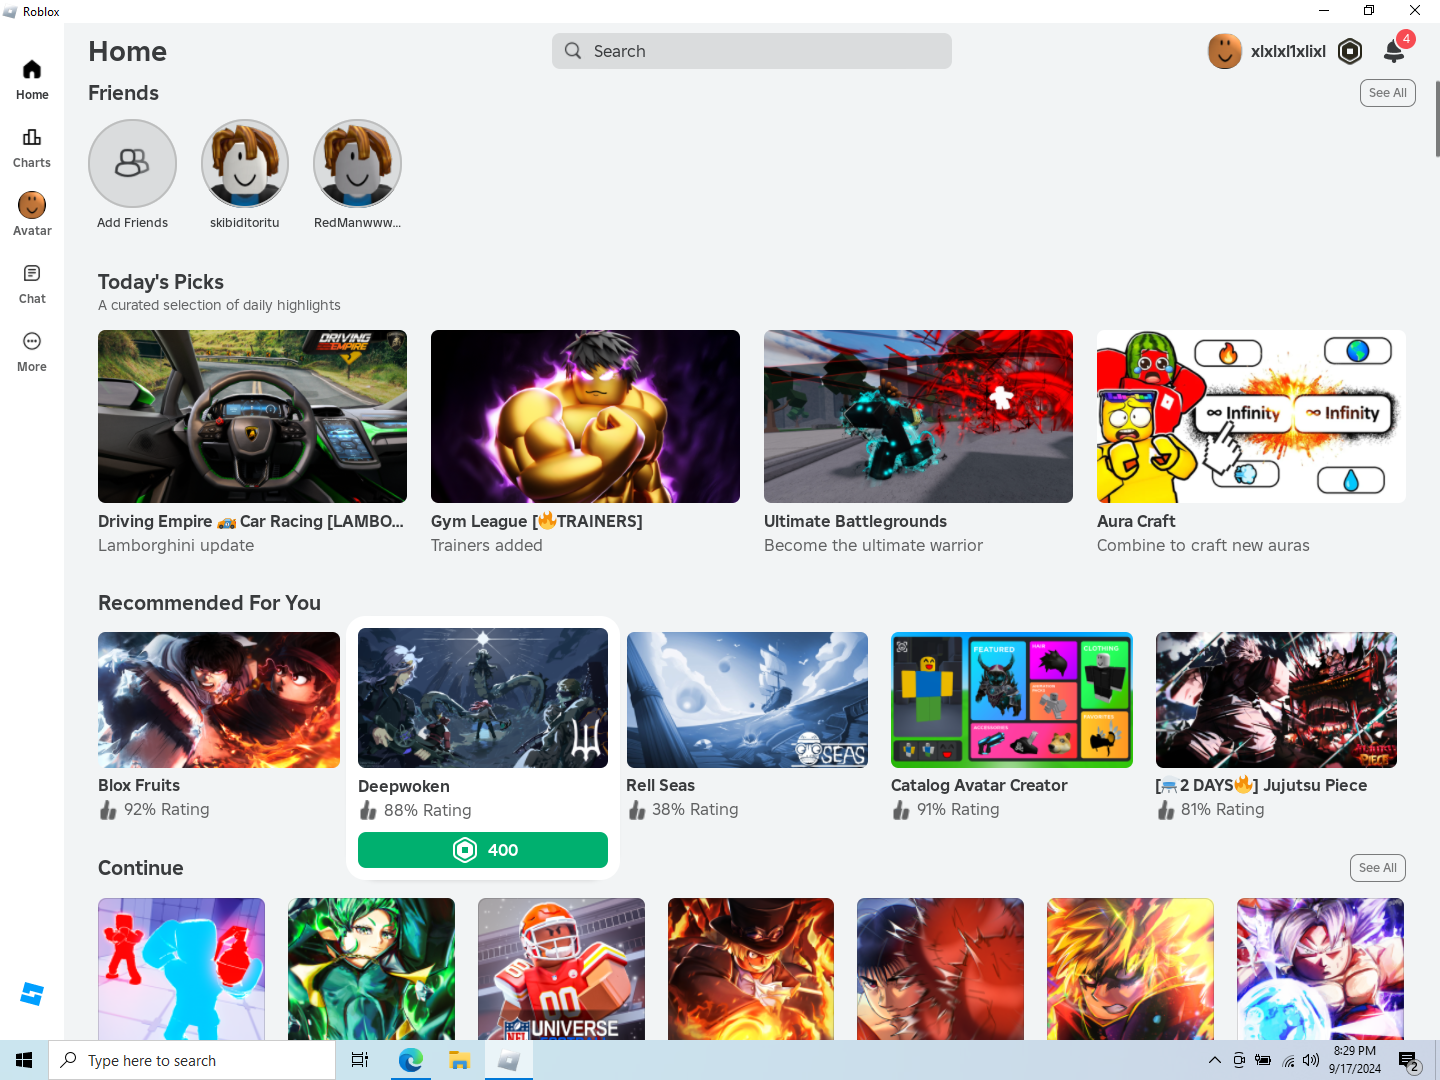Click thumbs-up rating icon under Blox Fruits
The height and width of the screenshot is (1080, 1440).
click(108, 810)
